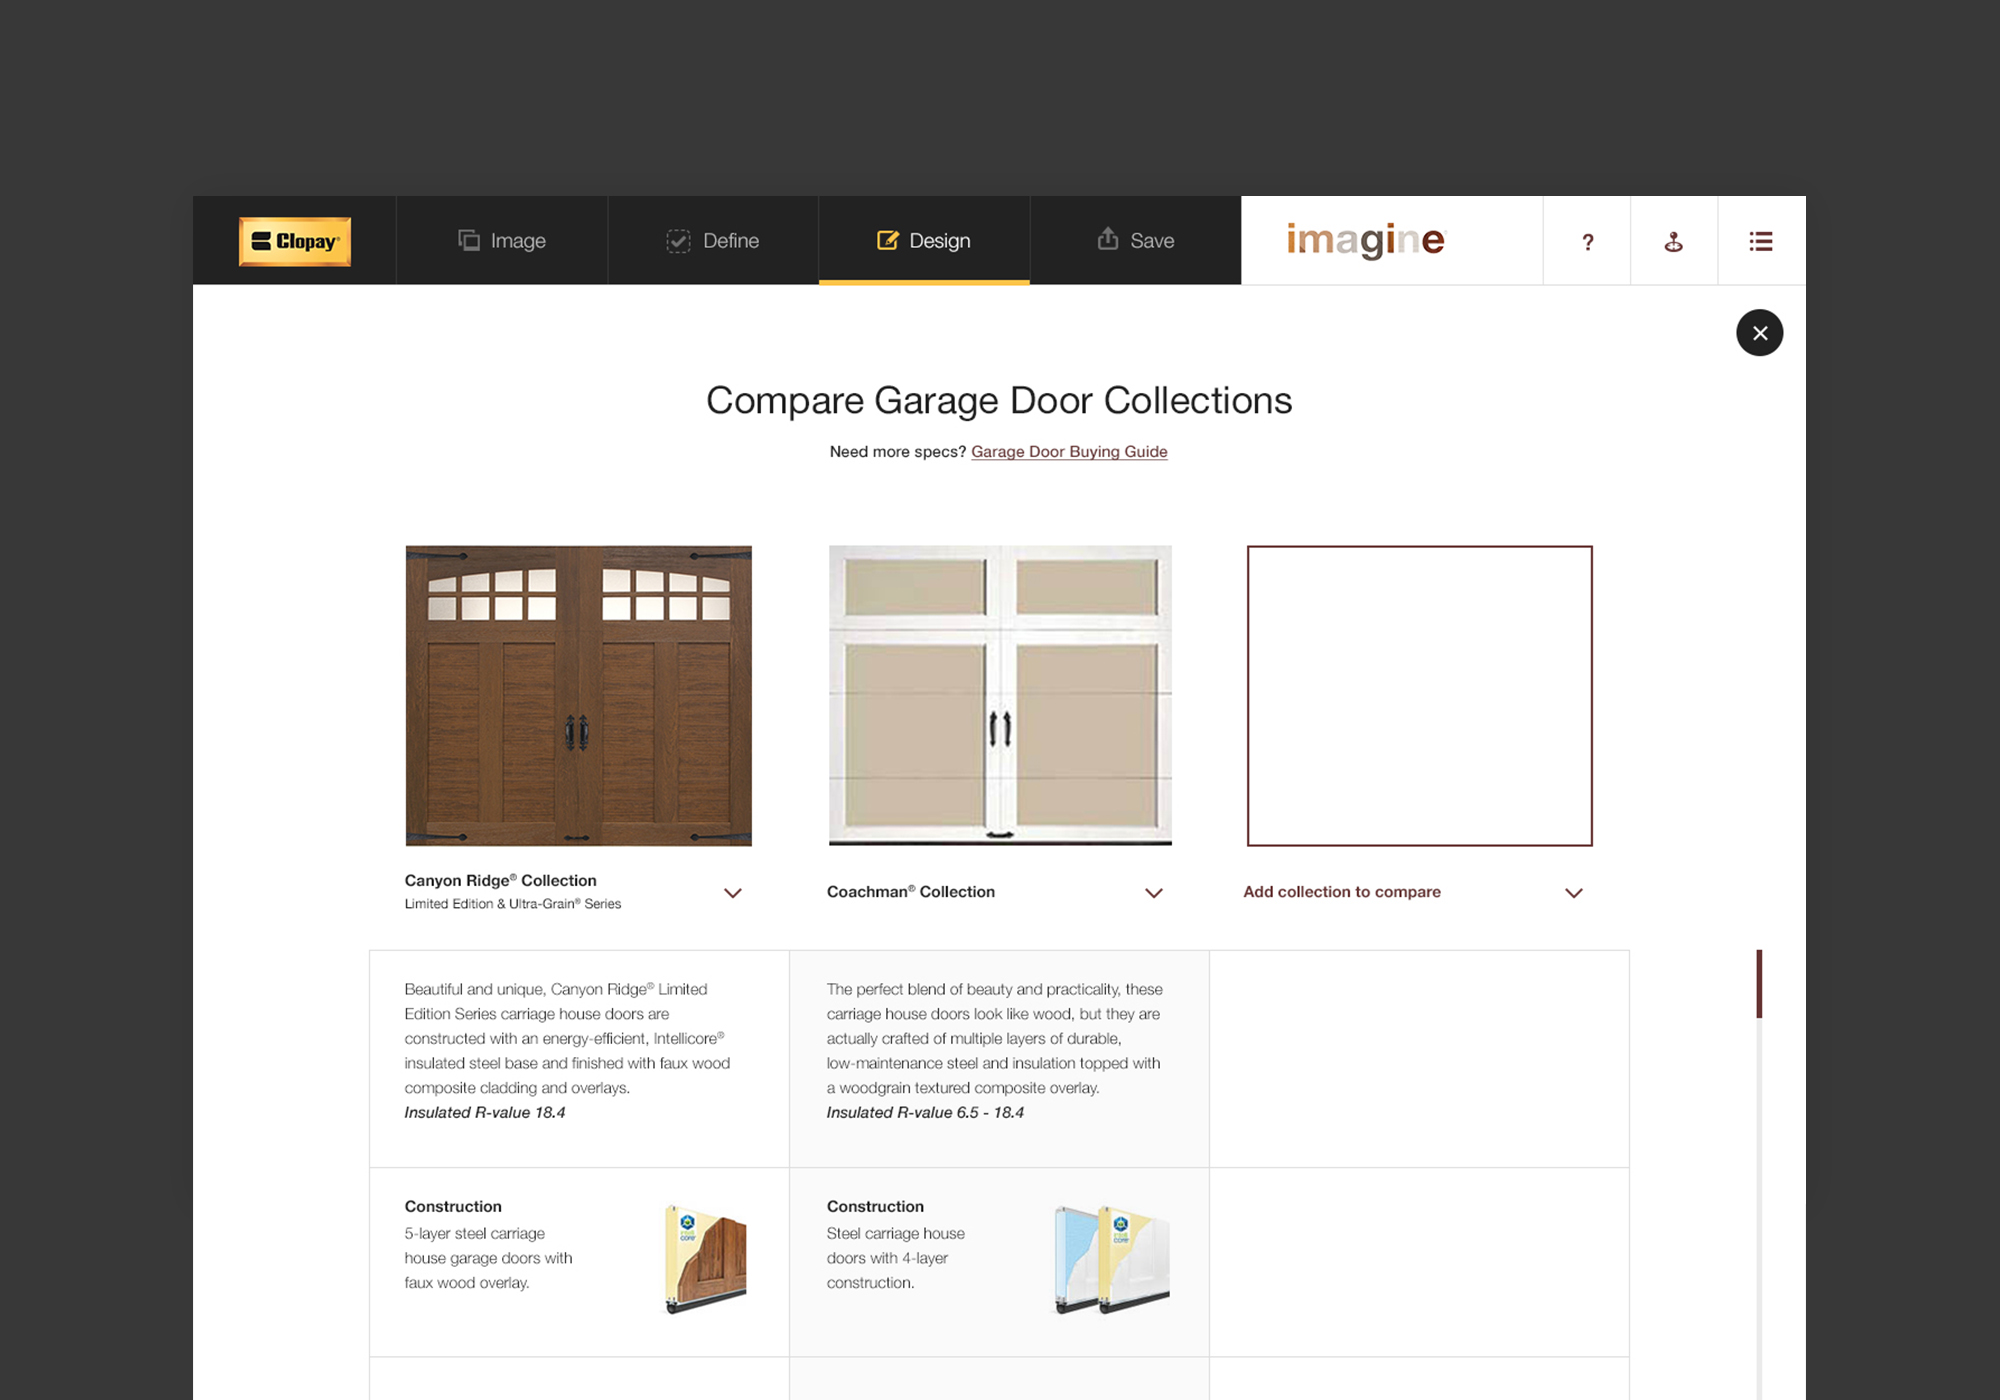
Task: Close the compare collections panel
Action: [x=1759, y=333]
